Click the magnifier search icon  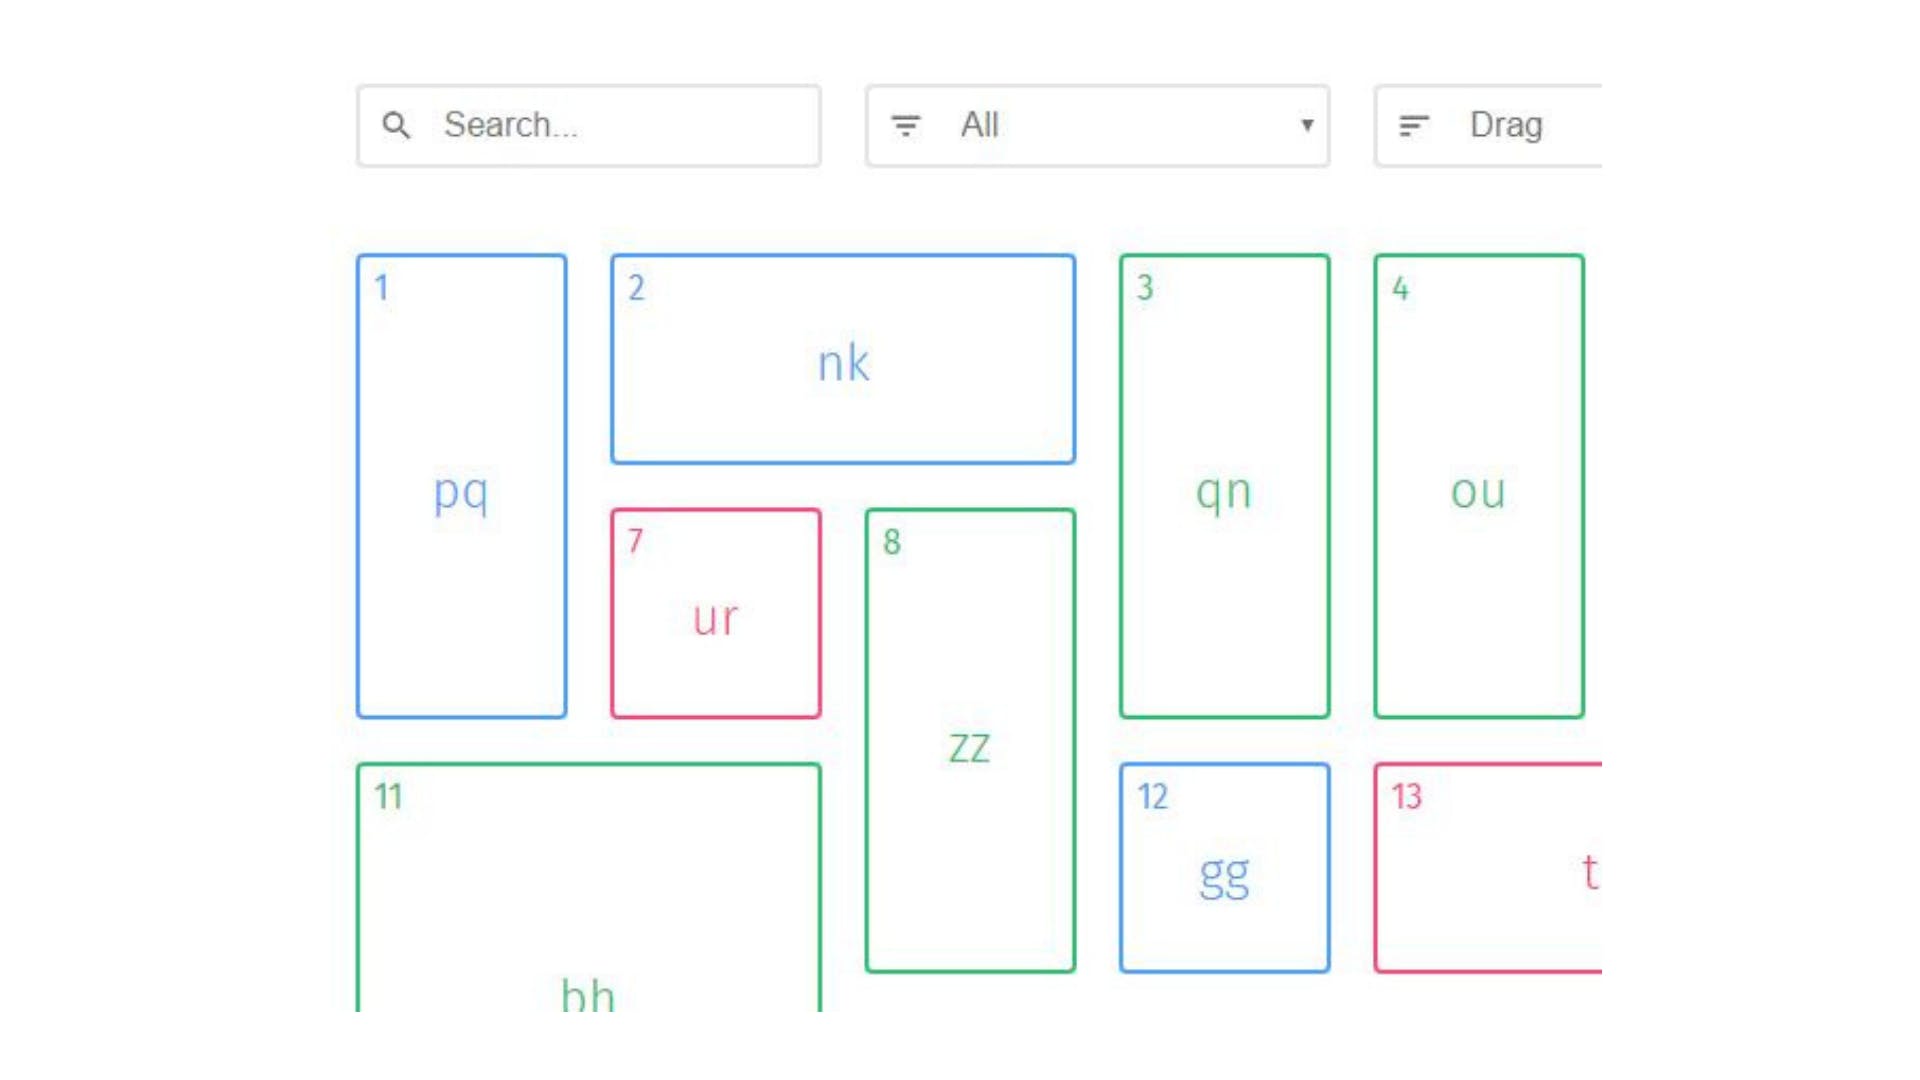[396, 125]
